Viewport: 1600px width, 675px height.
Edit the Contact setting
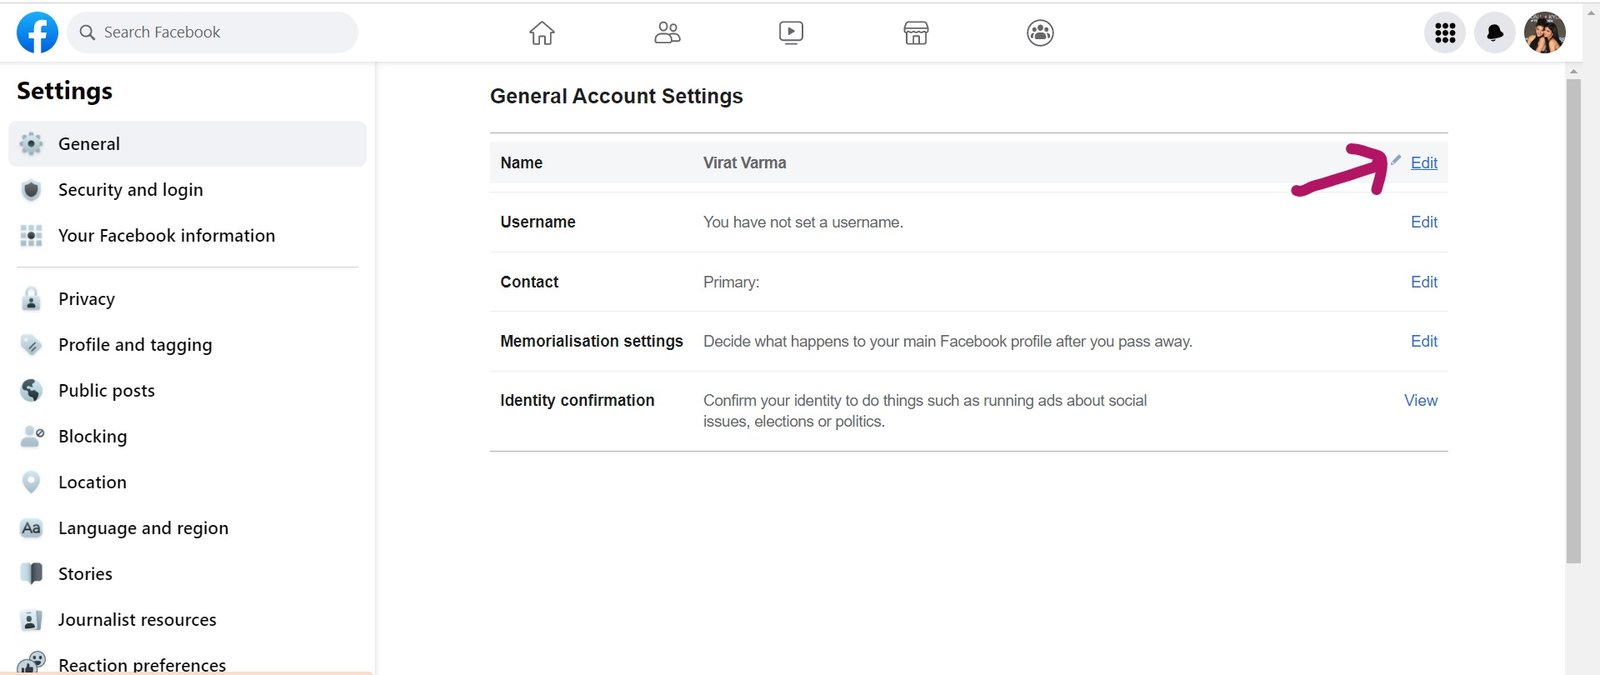(x=1424, y=282)
